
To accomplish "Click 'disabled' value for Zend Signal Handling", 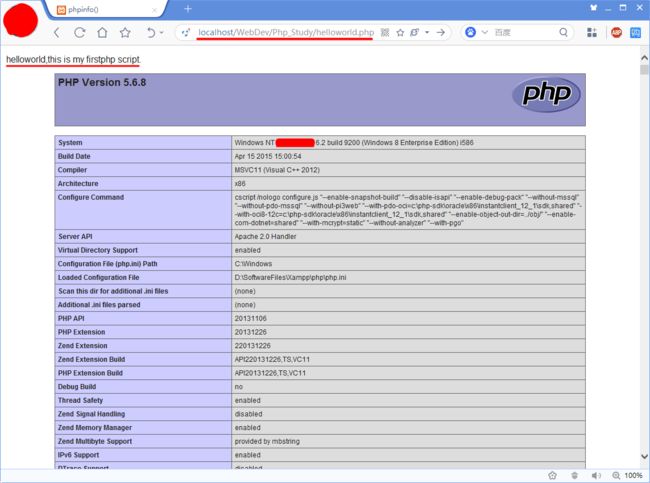I will tap(248, 414).
